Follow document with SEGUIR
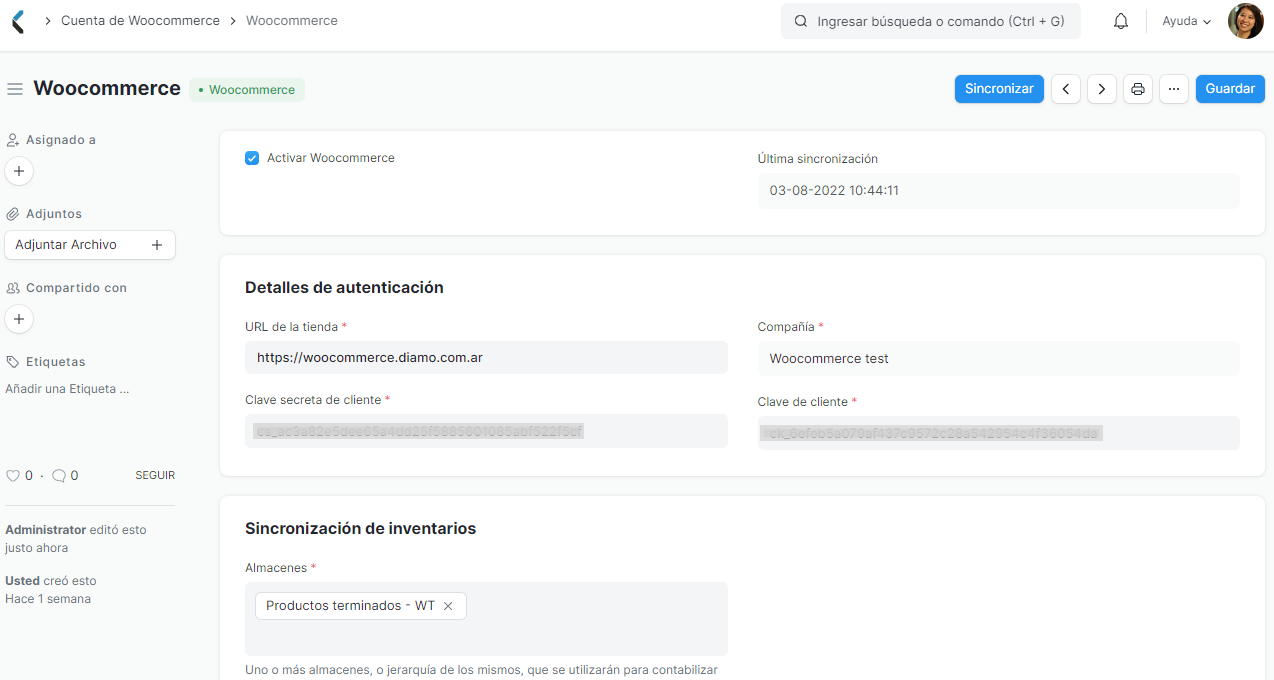 click(x=155, y=476)
